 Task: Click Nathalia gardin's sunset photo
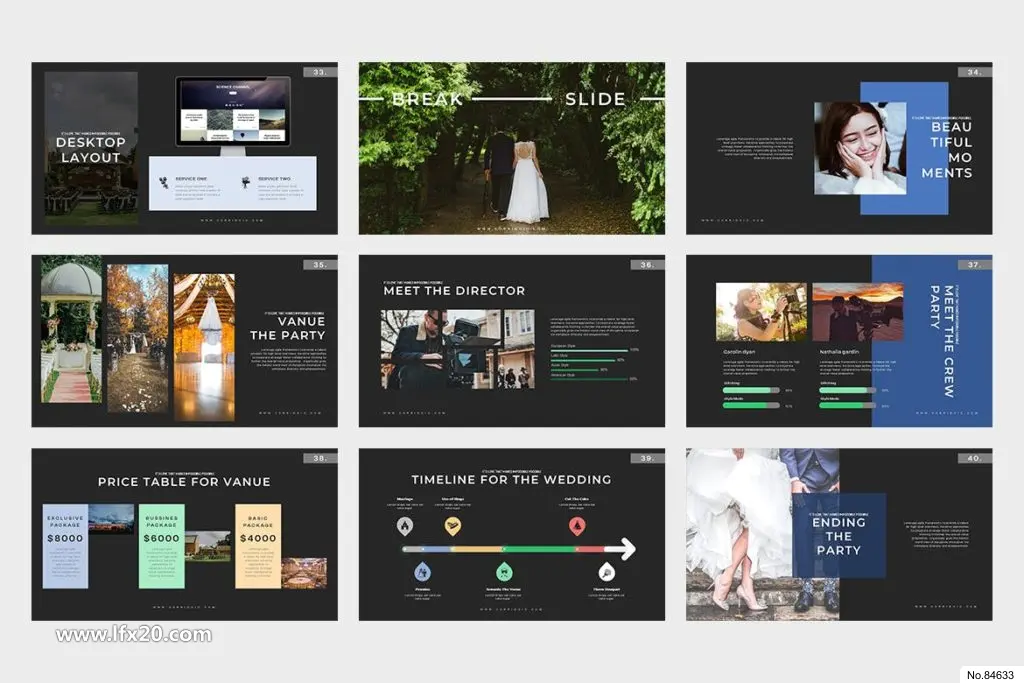click(x=857, y=311)
